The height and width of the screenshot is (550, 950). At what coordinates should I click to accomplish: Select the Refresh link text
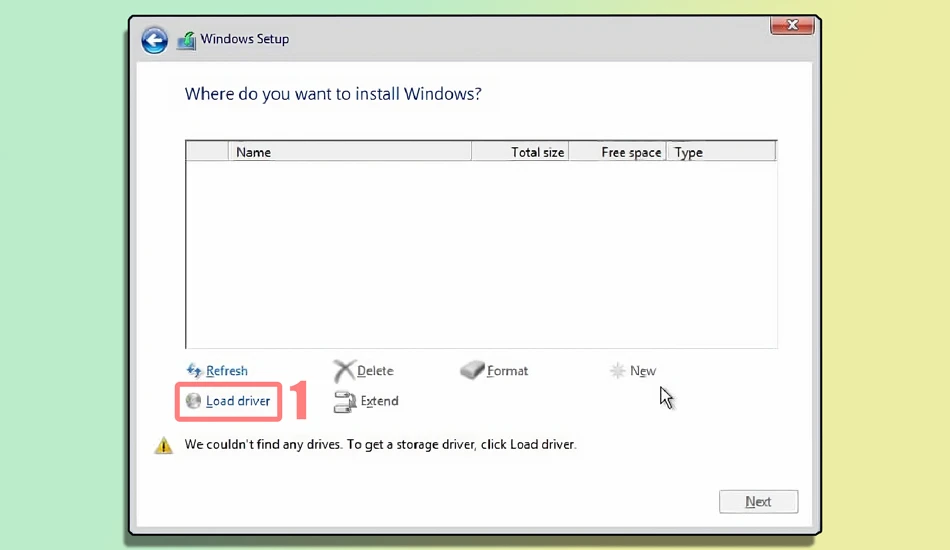coord(227,371)
